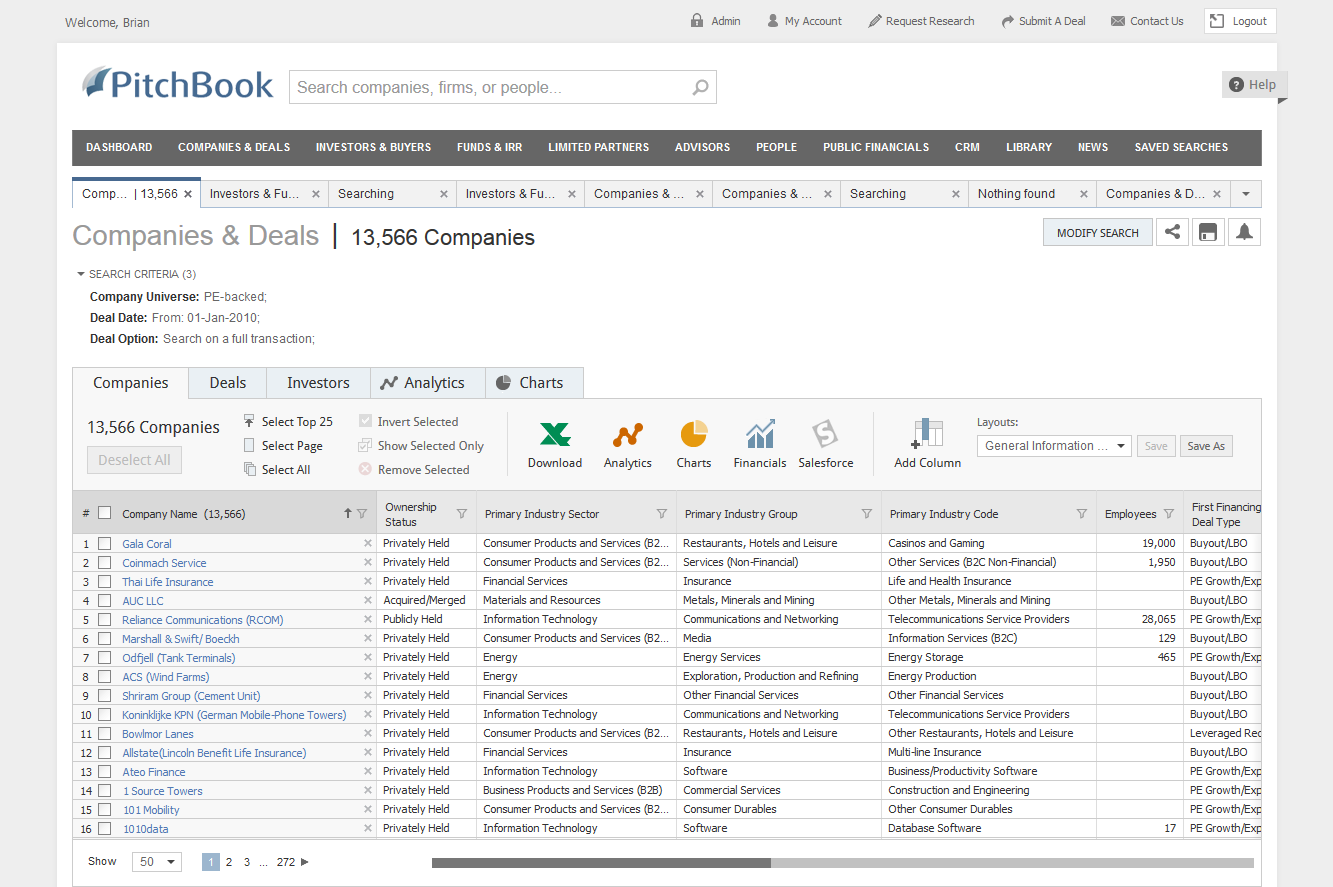Sort by Company Name column arrow
Screen dimensions: 1333x887
pyautogui.click(x=348, y=514)
